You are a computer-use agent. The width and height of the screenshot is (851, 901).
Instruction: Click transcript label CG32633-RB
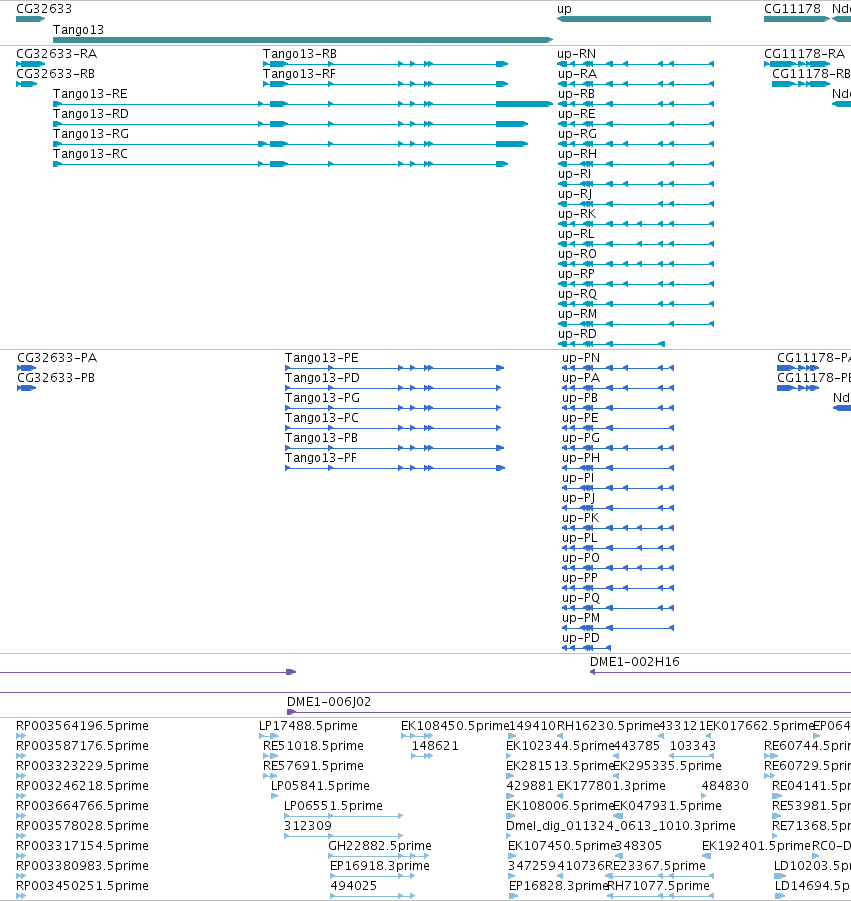click(56, 74)
